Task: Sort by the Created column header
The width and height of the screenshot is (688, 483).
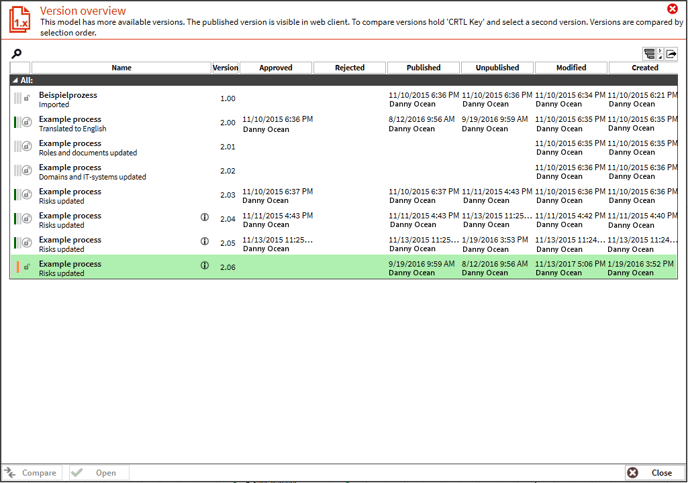Action: (x=644, y=68)
